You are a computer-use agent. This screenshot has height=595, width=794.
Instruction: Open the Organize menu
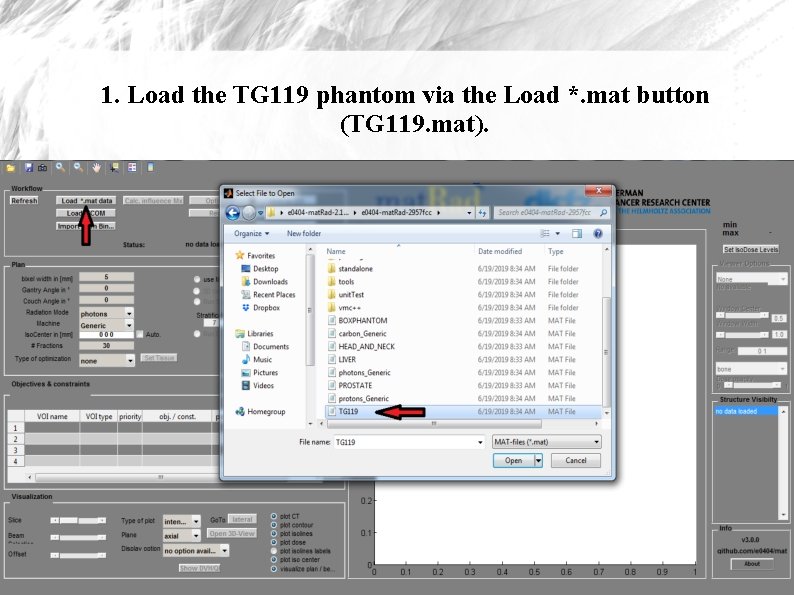pos(252,233)
